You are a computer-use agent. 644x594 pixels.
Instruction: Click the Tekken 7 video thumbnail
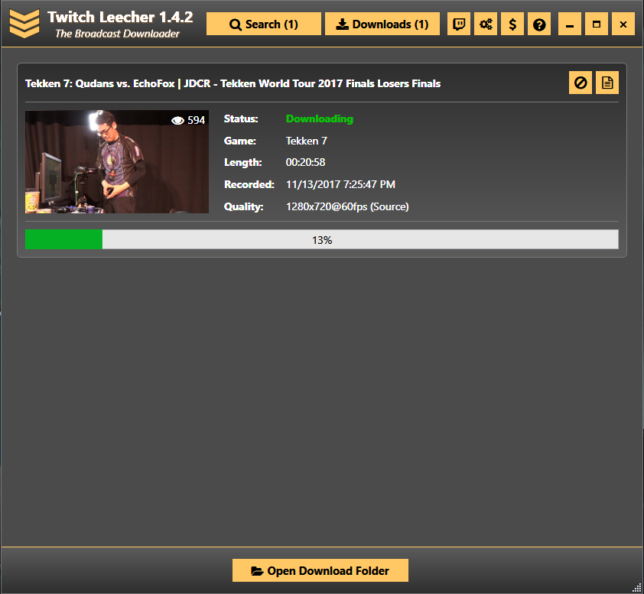pyautogui.click(x=117, y=161)
